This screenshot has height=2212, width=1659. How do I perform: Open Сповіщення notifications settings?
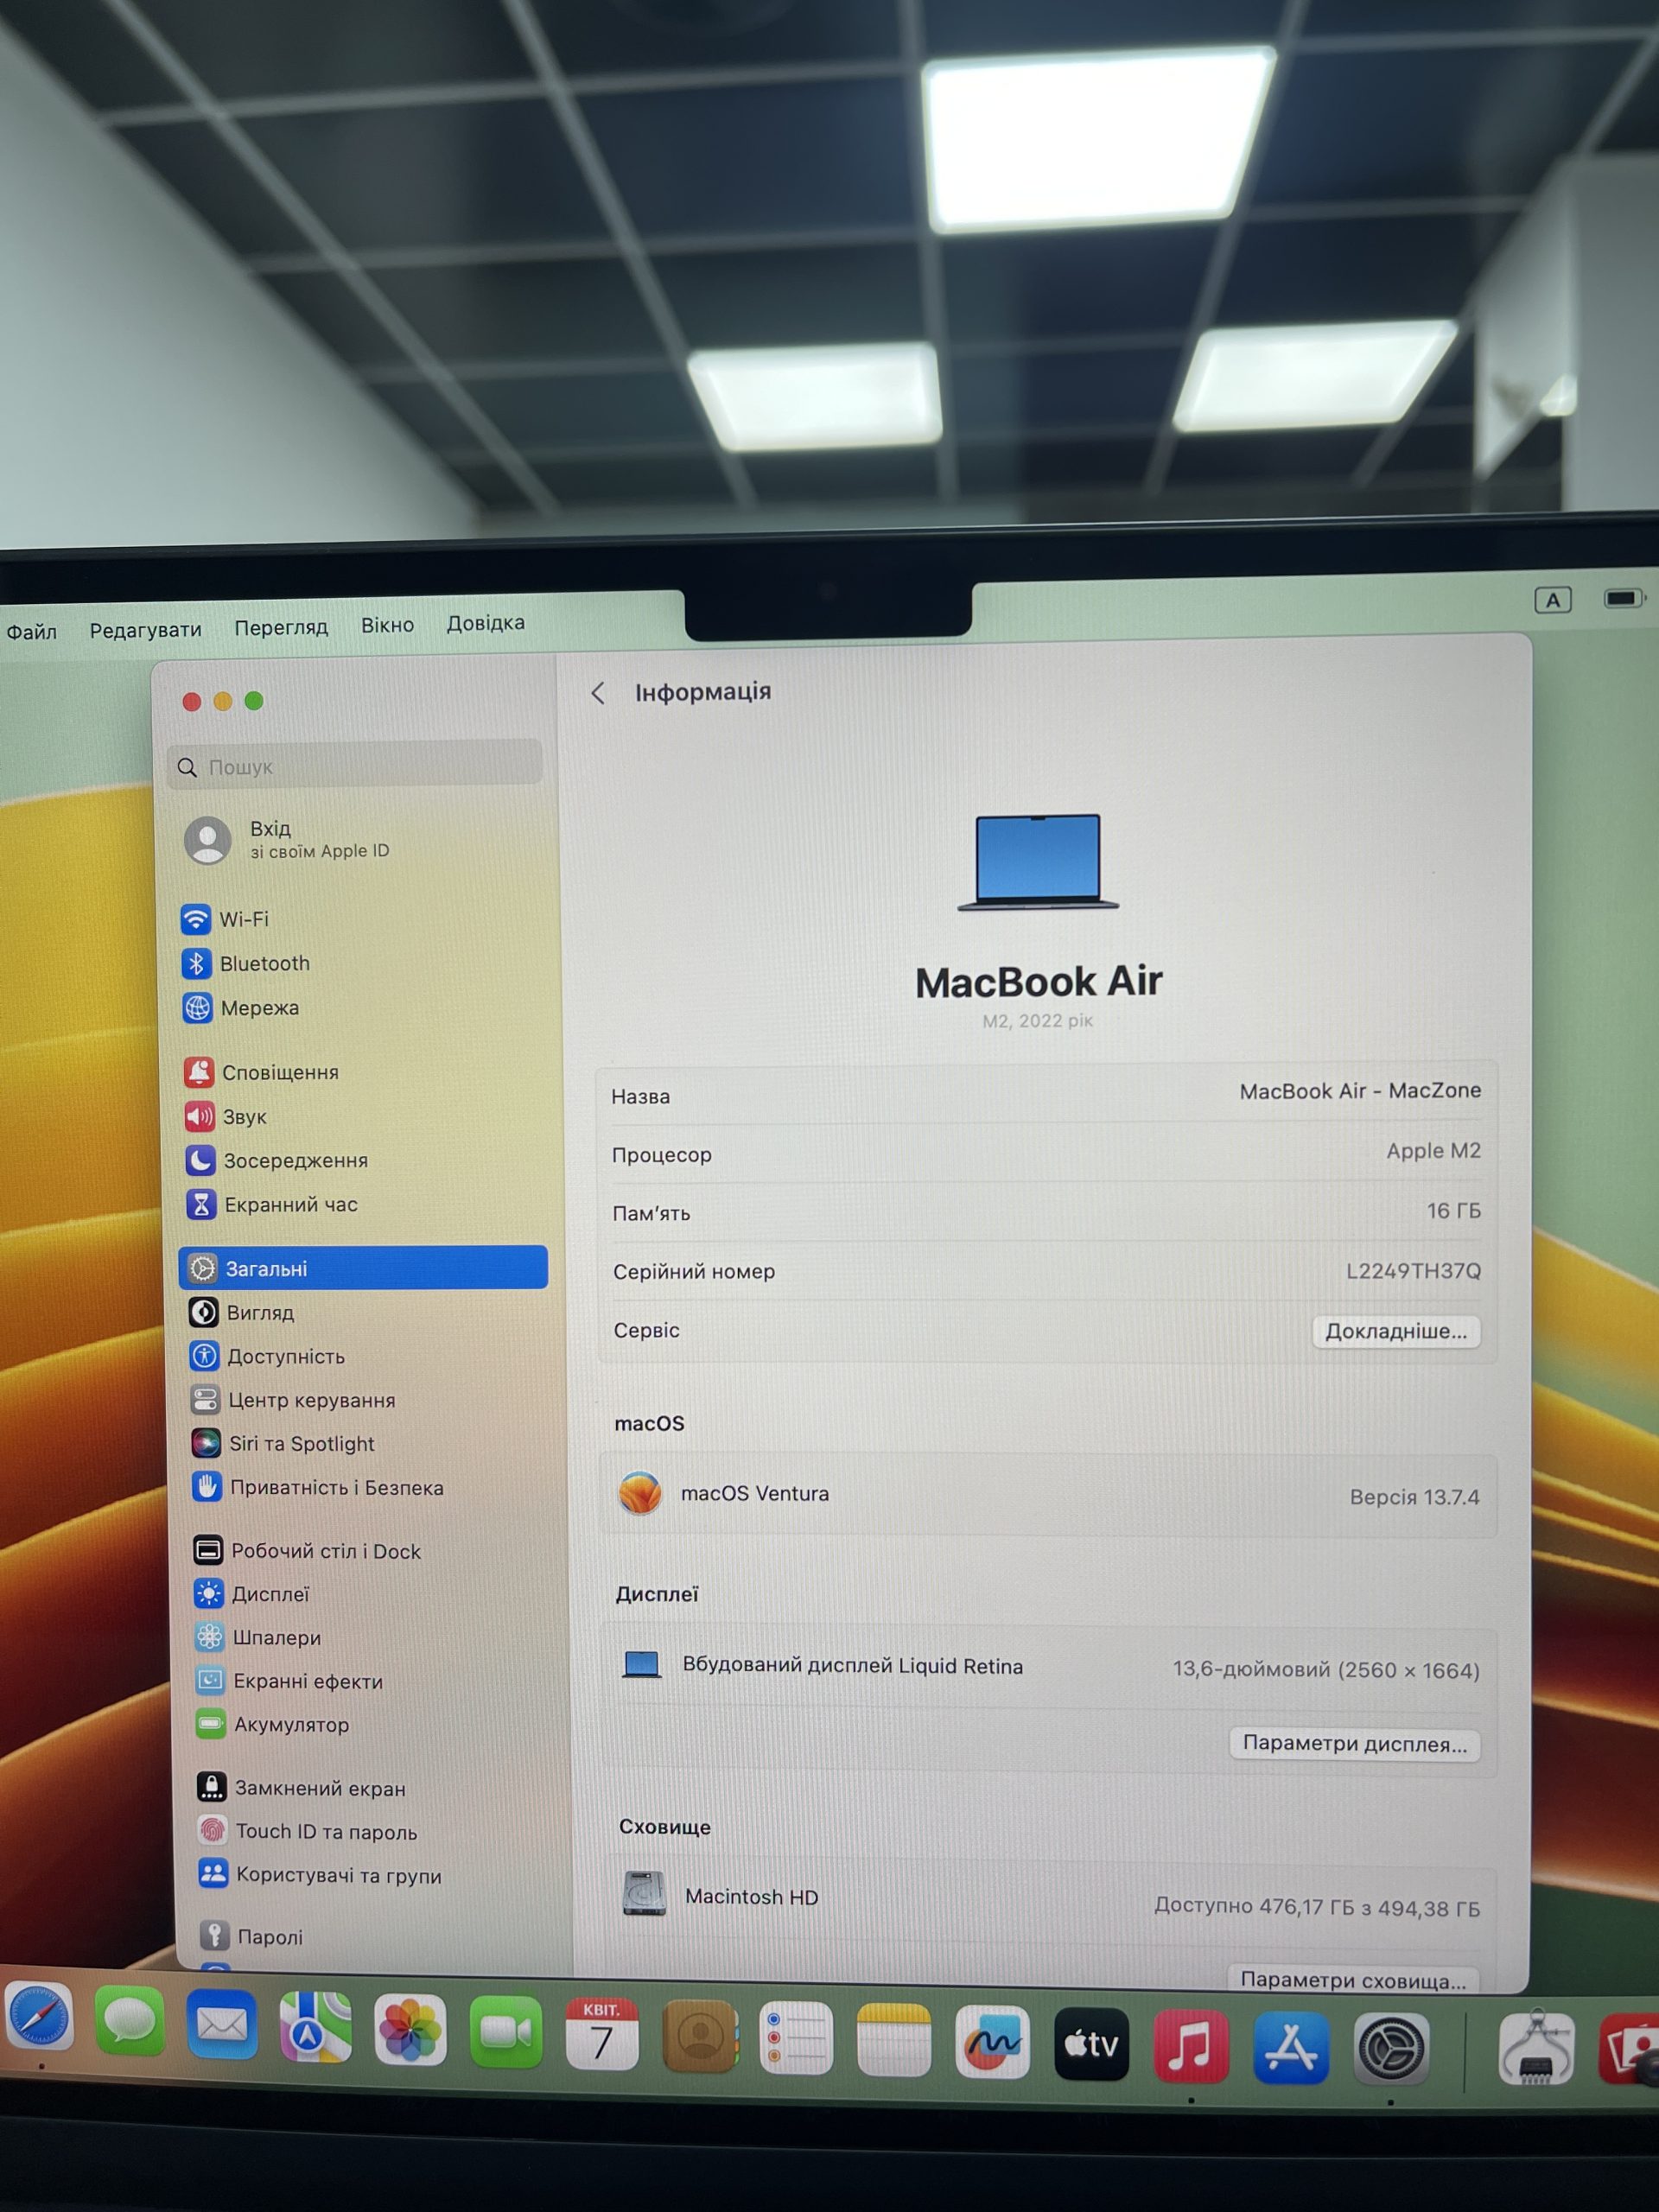pyautogui.click(x=261, y=1072)
